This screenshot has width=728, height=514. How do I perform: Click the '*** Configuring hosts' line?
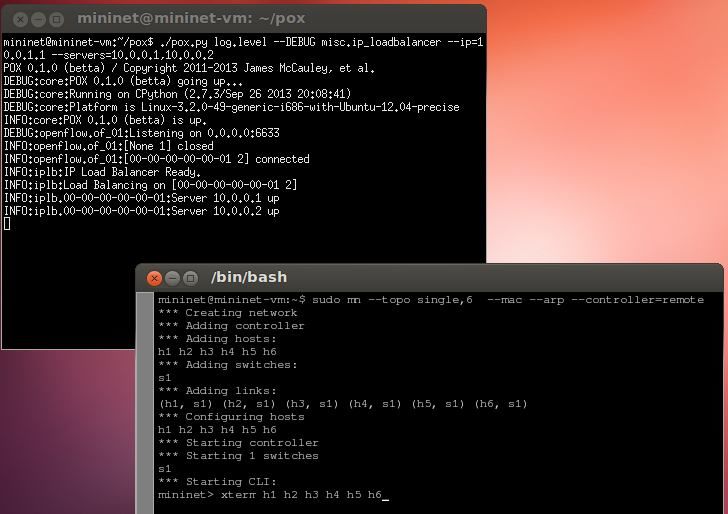pos(231,416)
